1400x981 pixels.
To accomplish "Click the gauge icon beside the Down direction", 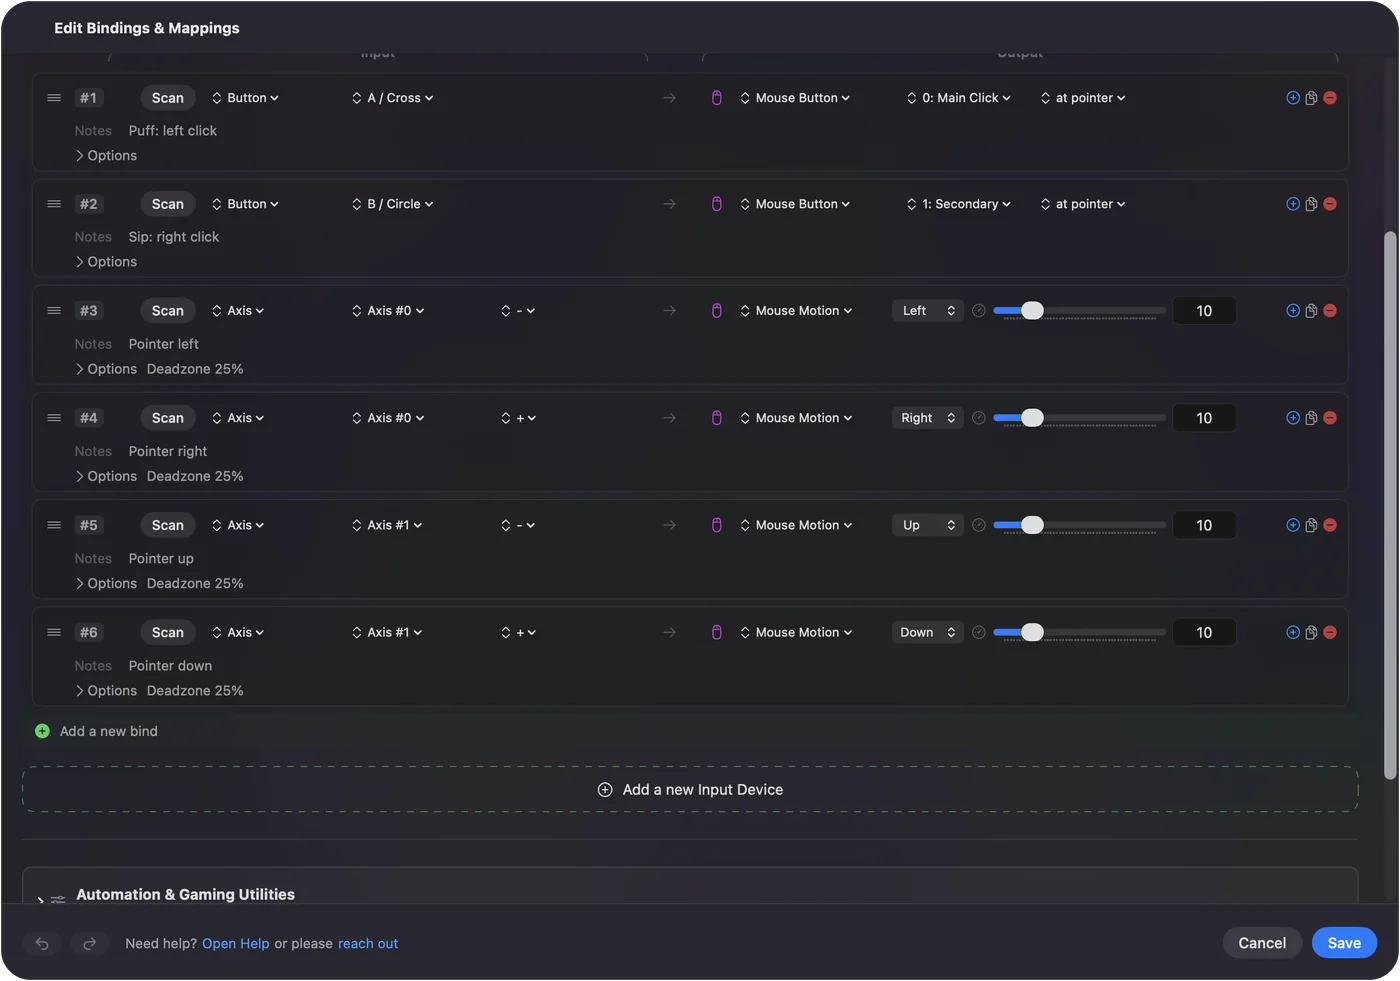I will point(979,632).
